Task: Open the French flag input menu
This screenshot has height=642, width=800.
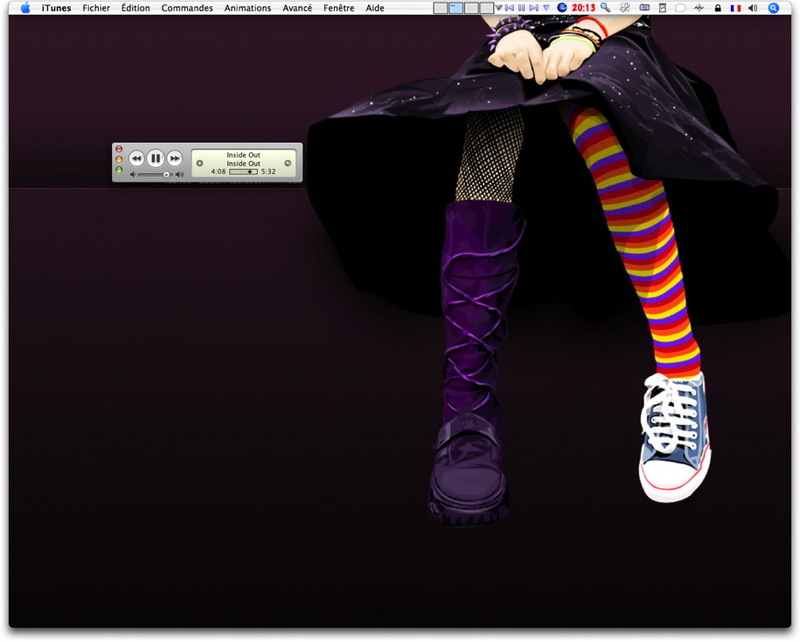Action: (735, 8)
